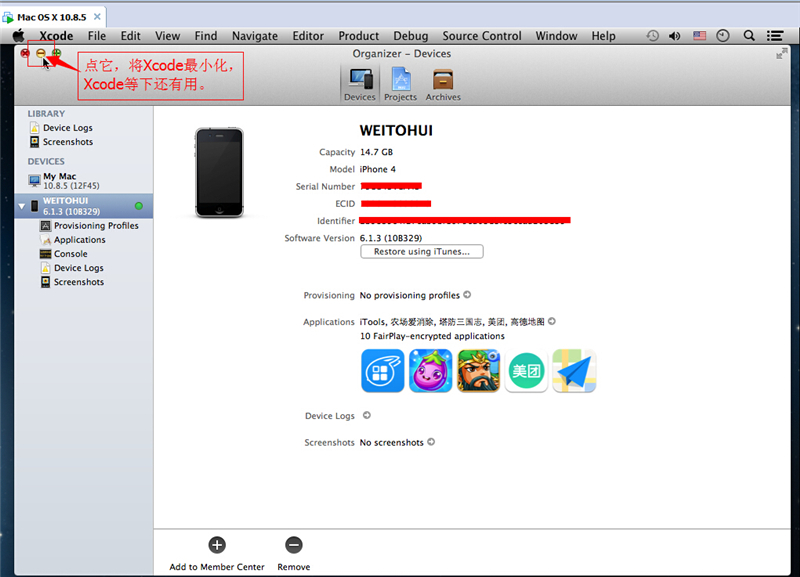Open the Xcode menu
This screenshot has height=577, width=800.
56,36
